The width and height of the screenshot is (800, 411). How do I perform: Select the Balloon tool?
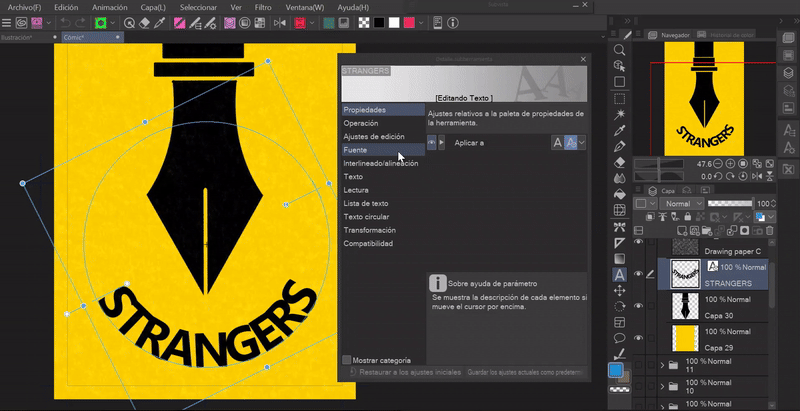[619, 338]
